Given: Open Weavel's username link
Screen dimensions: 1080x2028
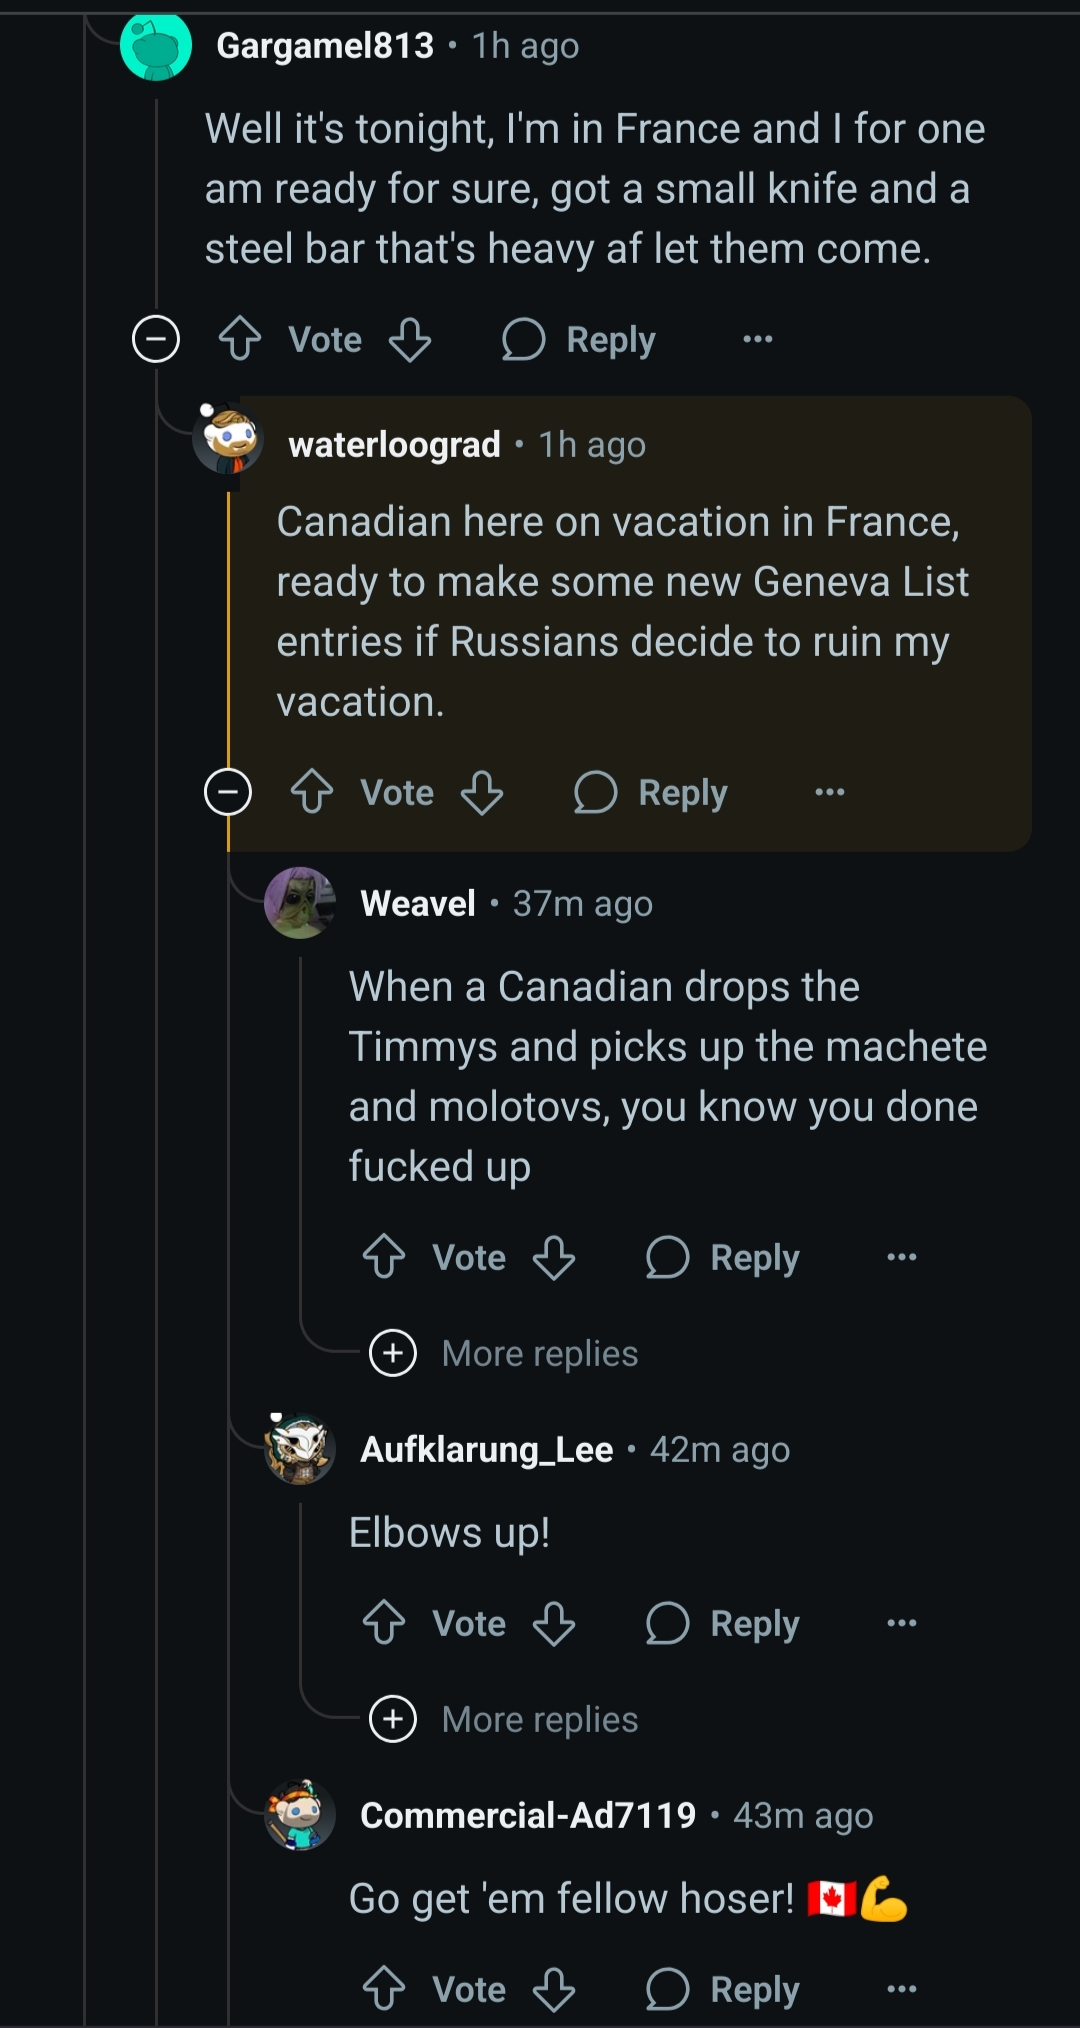Looking at the screenshot, I should (x=418, y=904).
